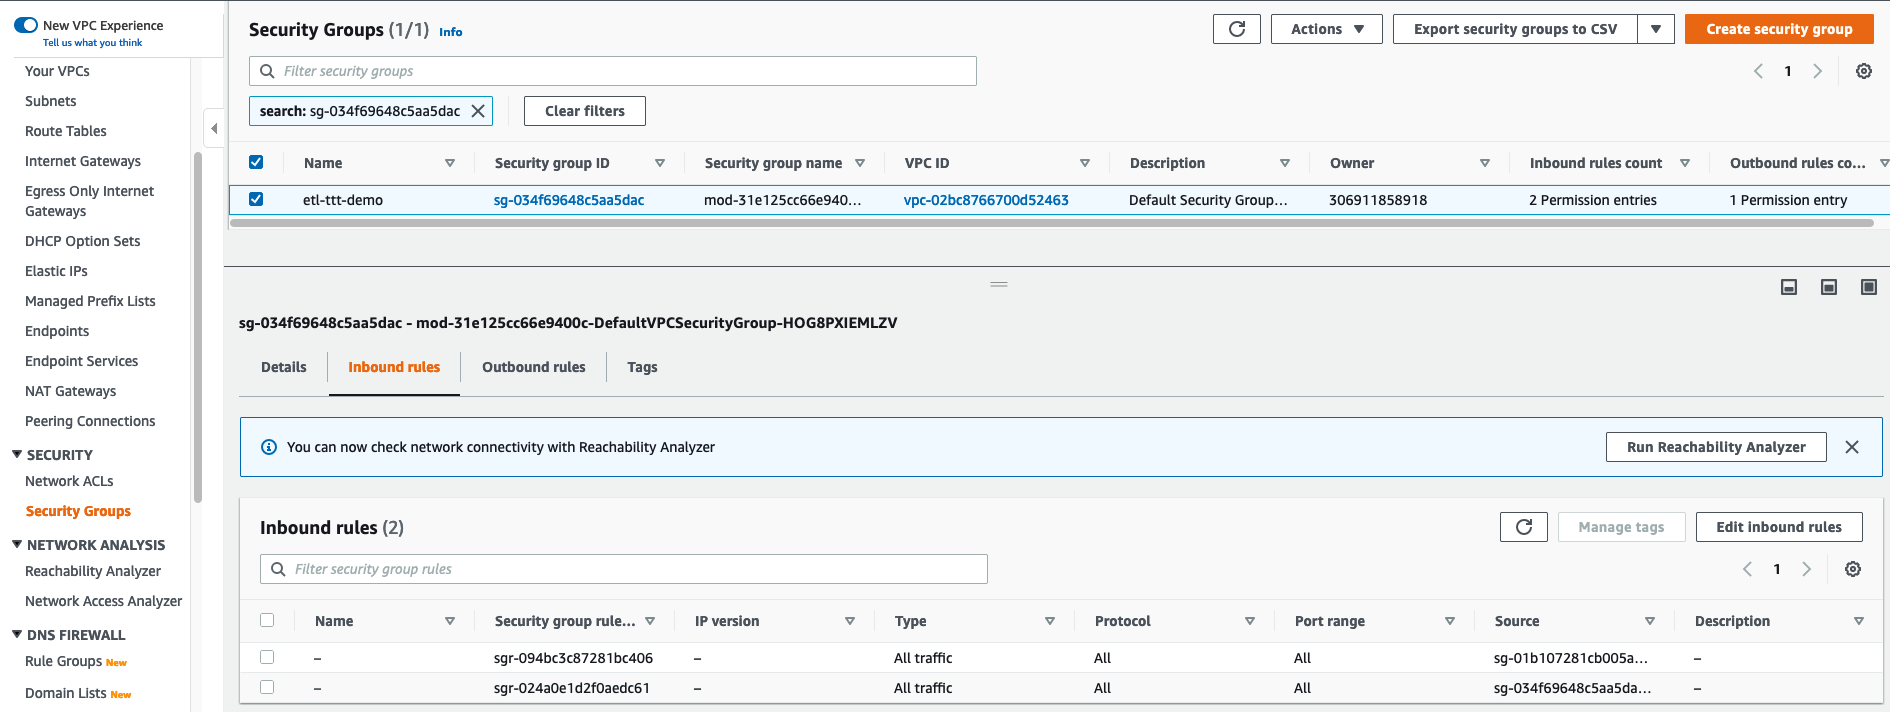This screenshot has width=1890, height=712.
Task: Refresh the inbound rules list
Action: tap(1524, 527)
